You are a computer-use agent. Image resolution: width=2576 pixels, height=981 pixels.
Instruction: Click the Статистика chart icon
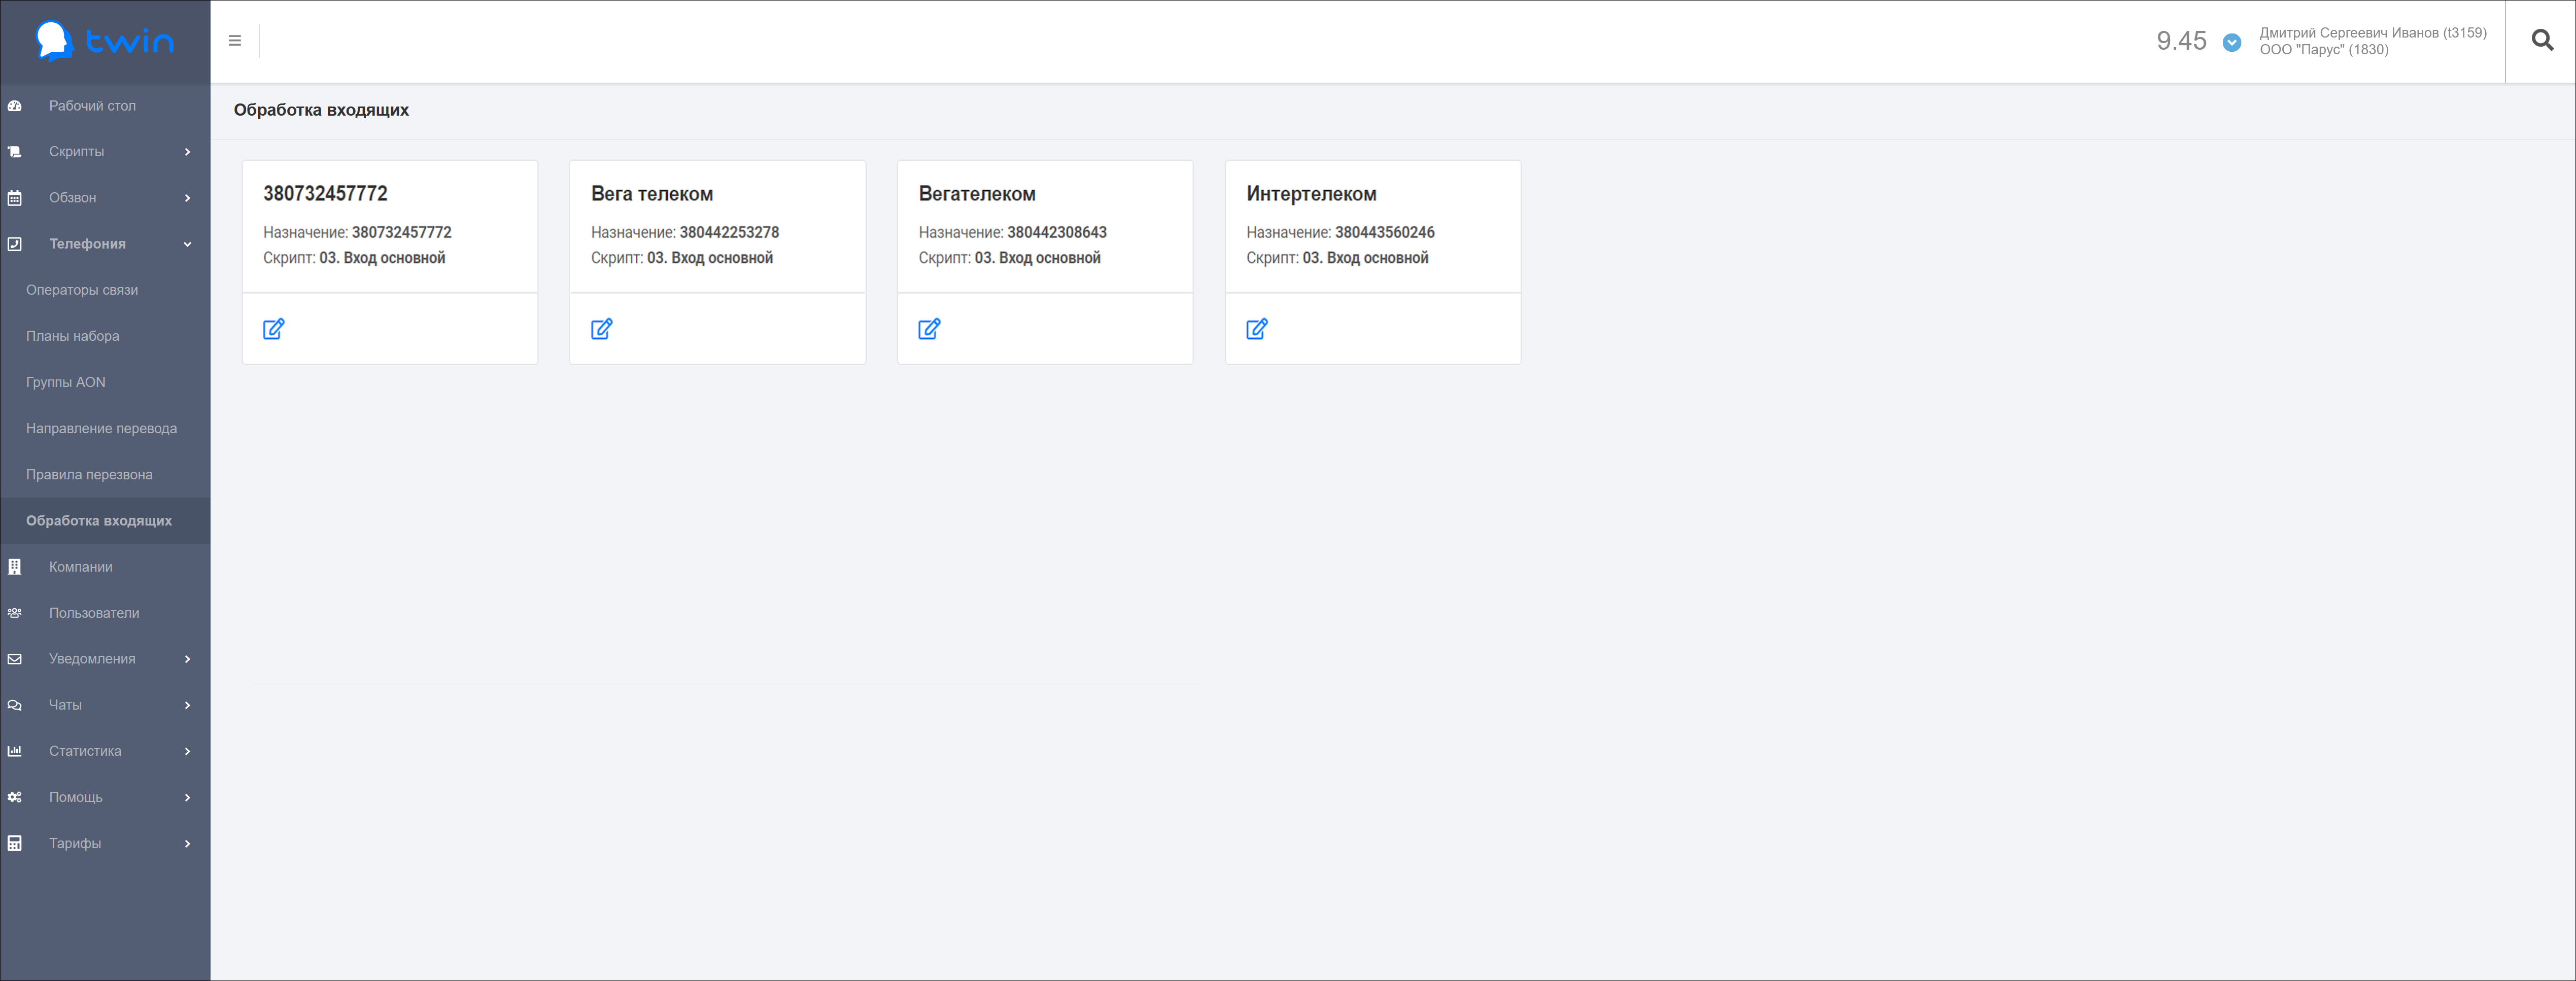15,751
